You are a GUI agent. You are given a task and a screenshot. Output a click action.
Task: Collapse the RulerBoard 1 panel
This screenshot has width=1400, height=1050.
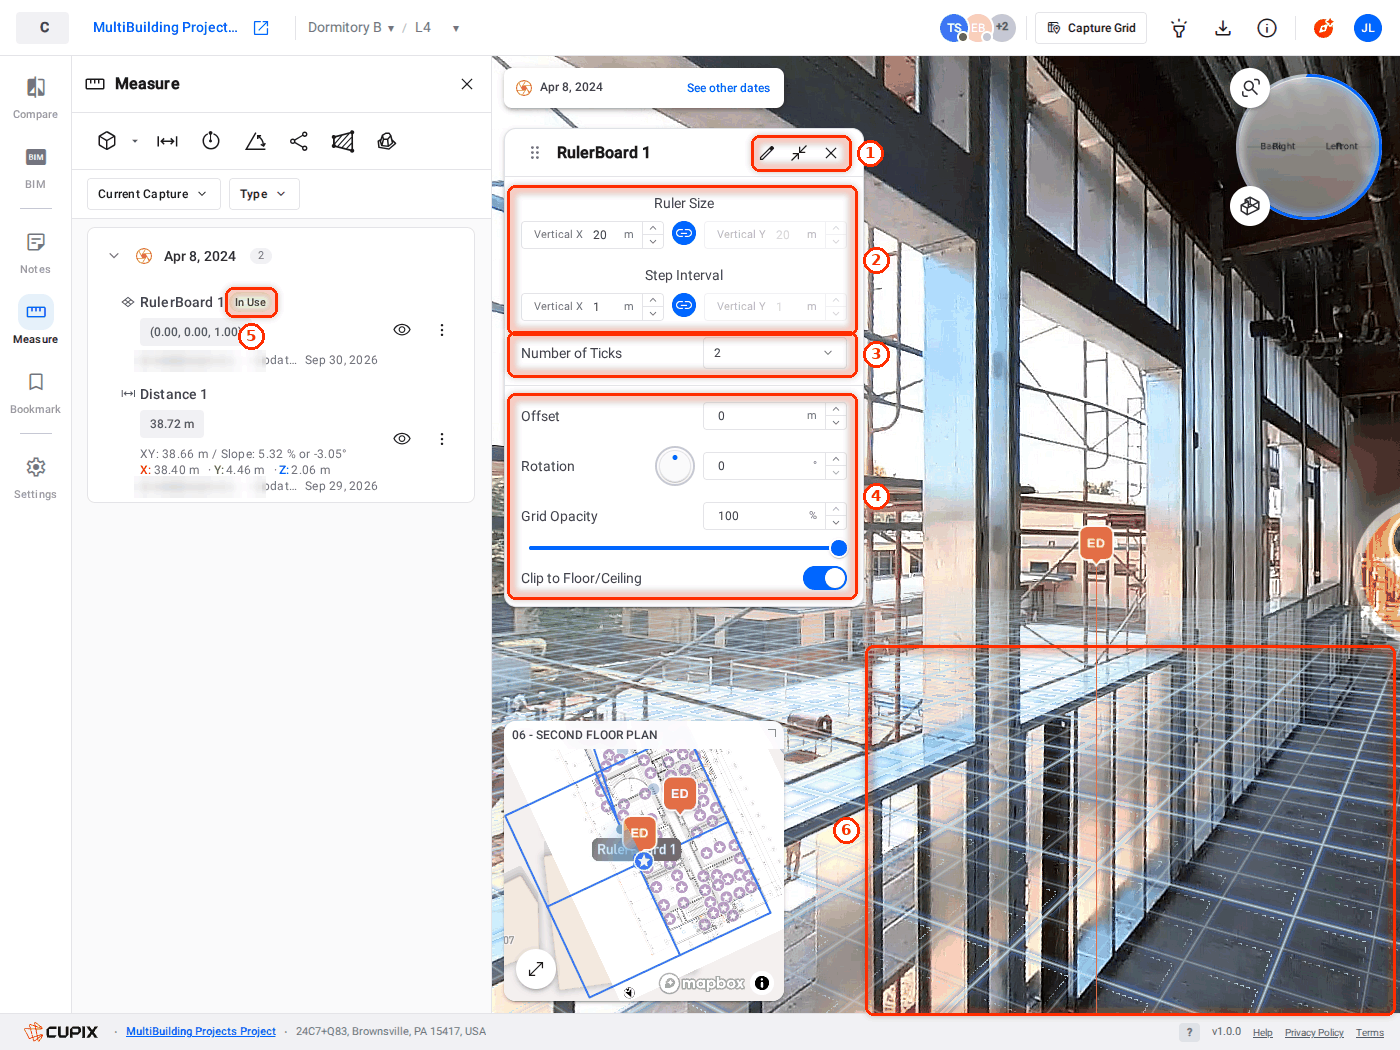point(799,153)
